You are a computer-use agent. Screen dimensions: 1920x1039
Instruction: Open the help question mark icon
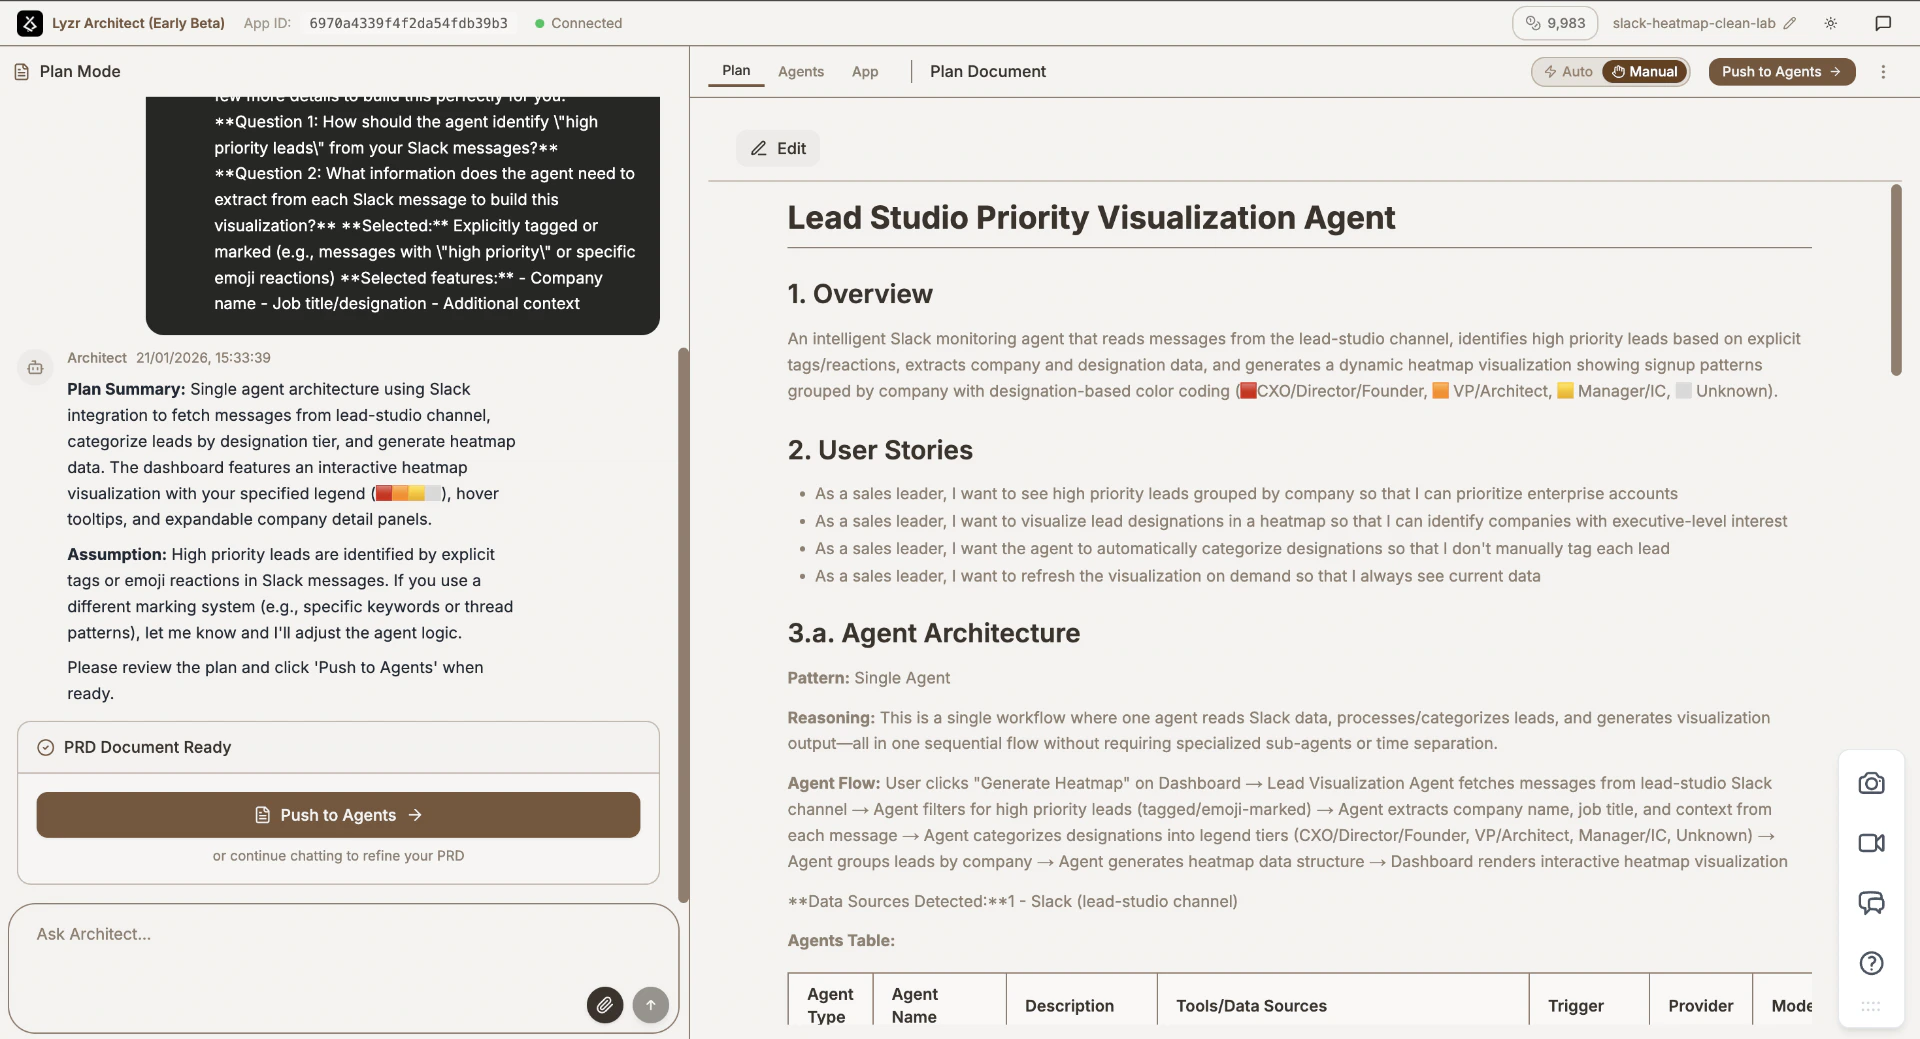pos(1871,963)
